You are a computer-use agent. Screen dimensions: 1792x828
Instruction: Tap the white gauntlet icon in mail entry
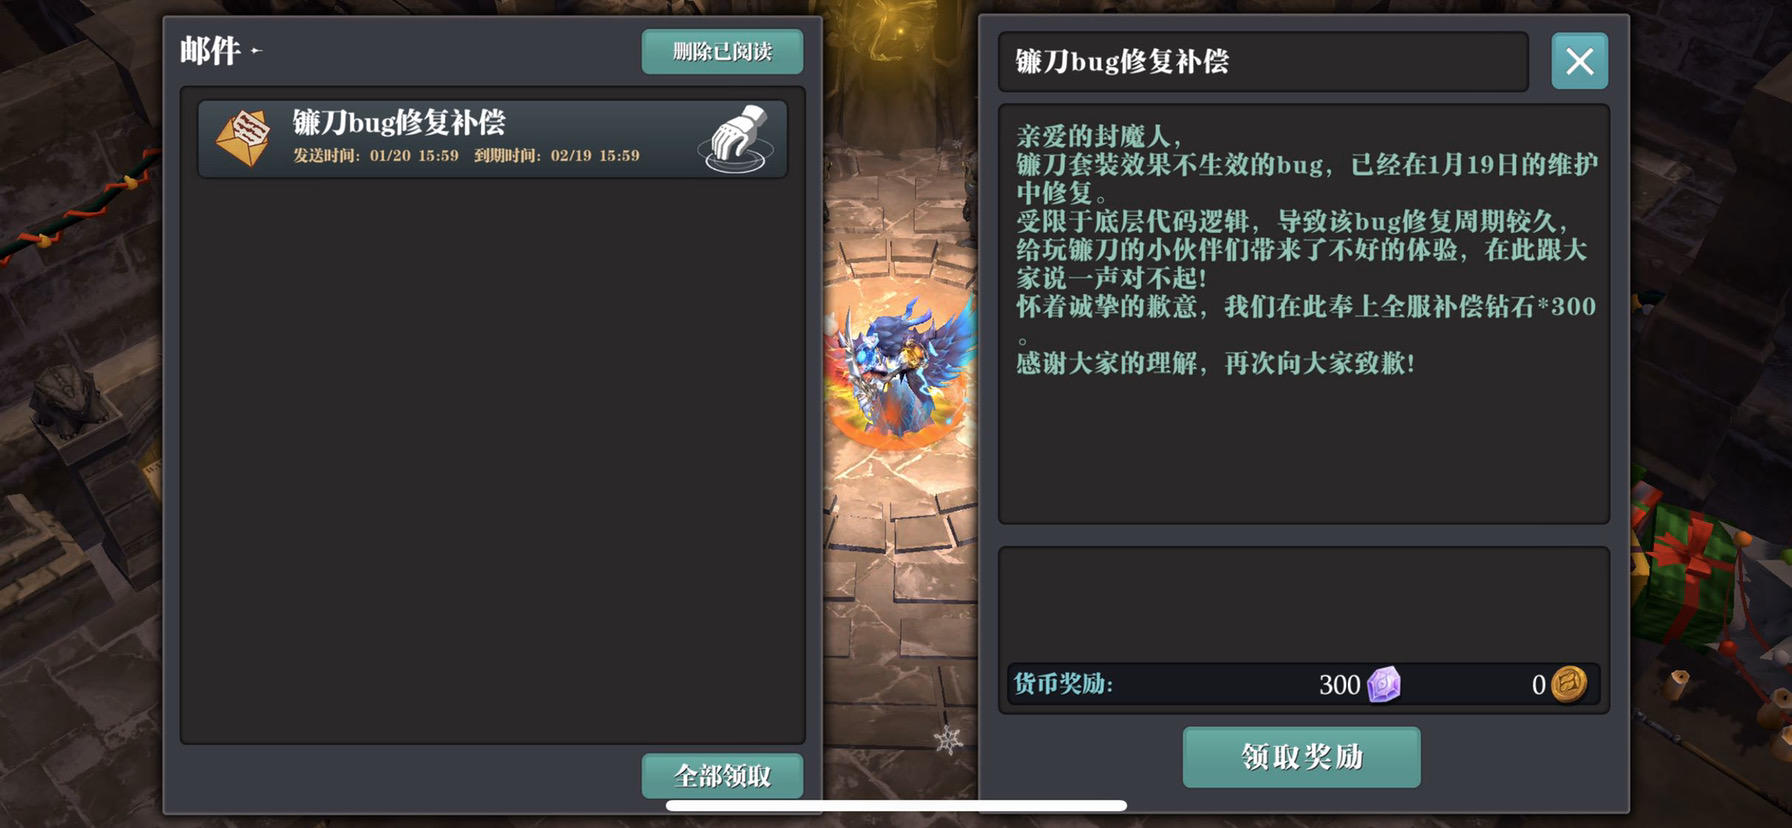(x=738, y=138)
